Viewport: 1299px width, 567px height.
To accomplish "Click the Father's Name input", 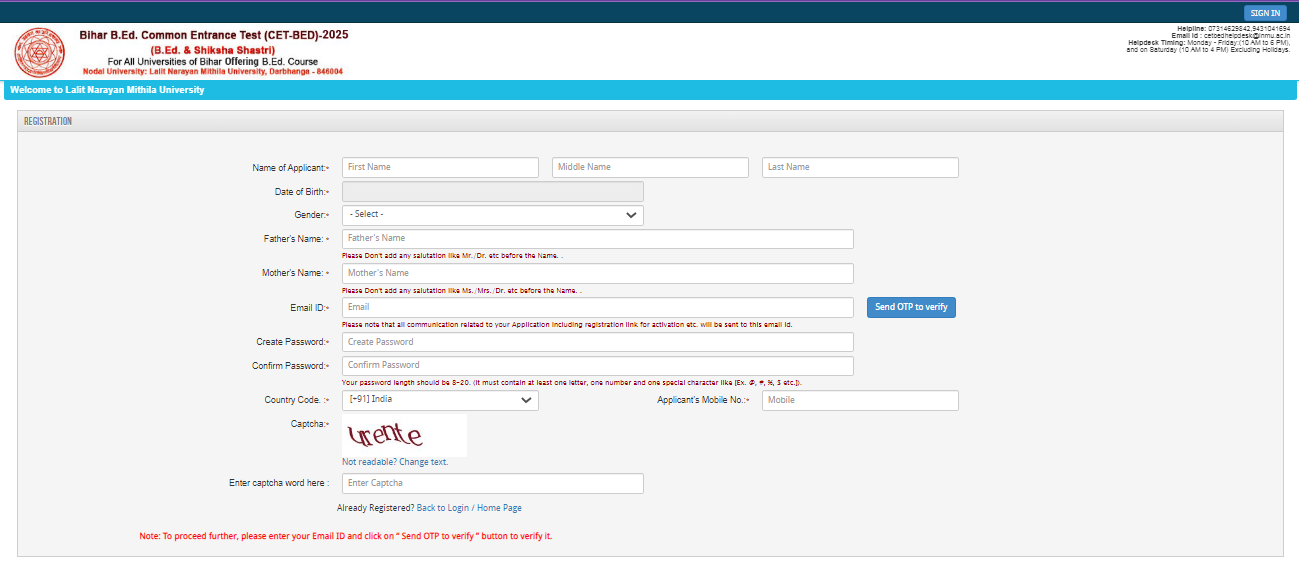I will point(597,239).
